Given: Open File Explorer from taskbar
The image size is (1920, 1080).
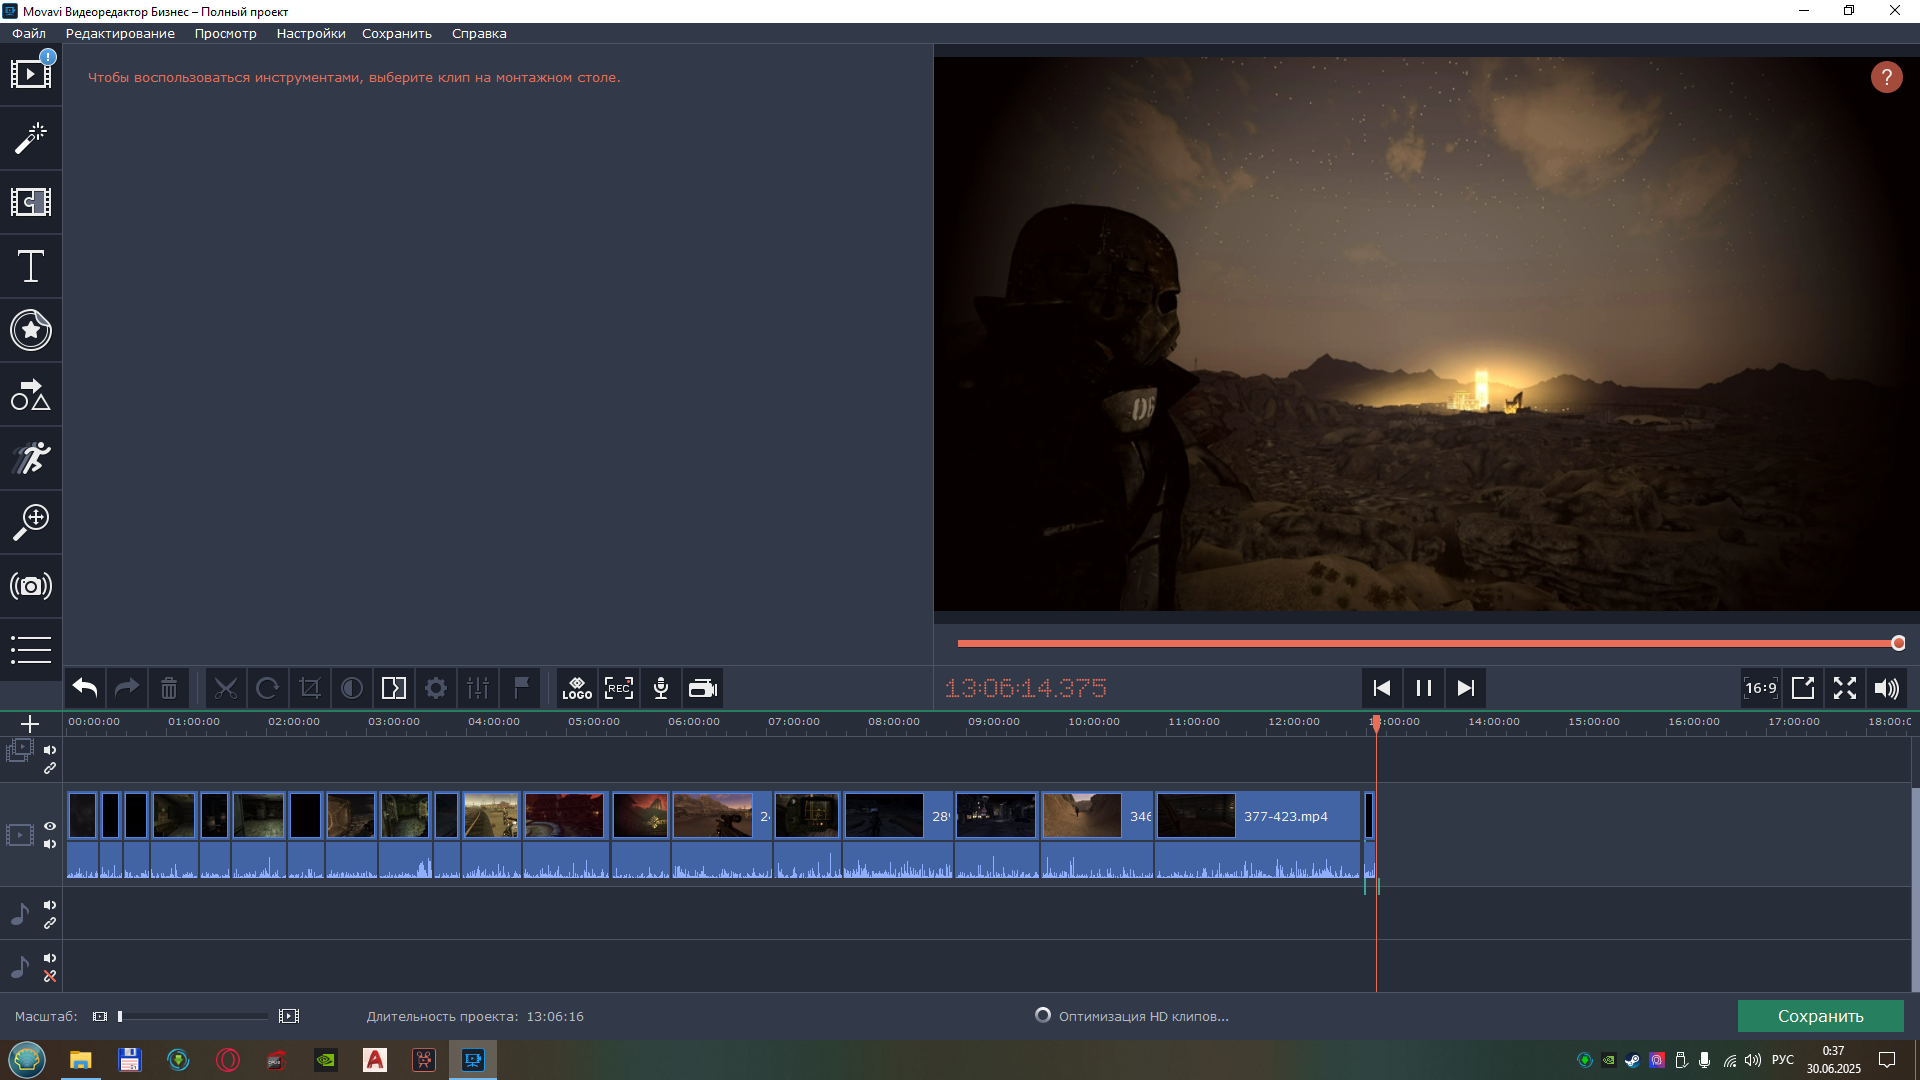Looking at the screenshot, I should click(80, 1060).
